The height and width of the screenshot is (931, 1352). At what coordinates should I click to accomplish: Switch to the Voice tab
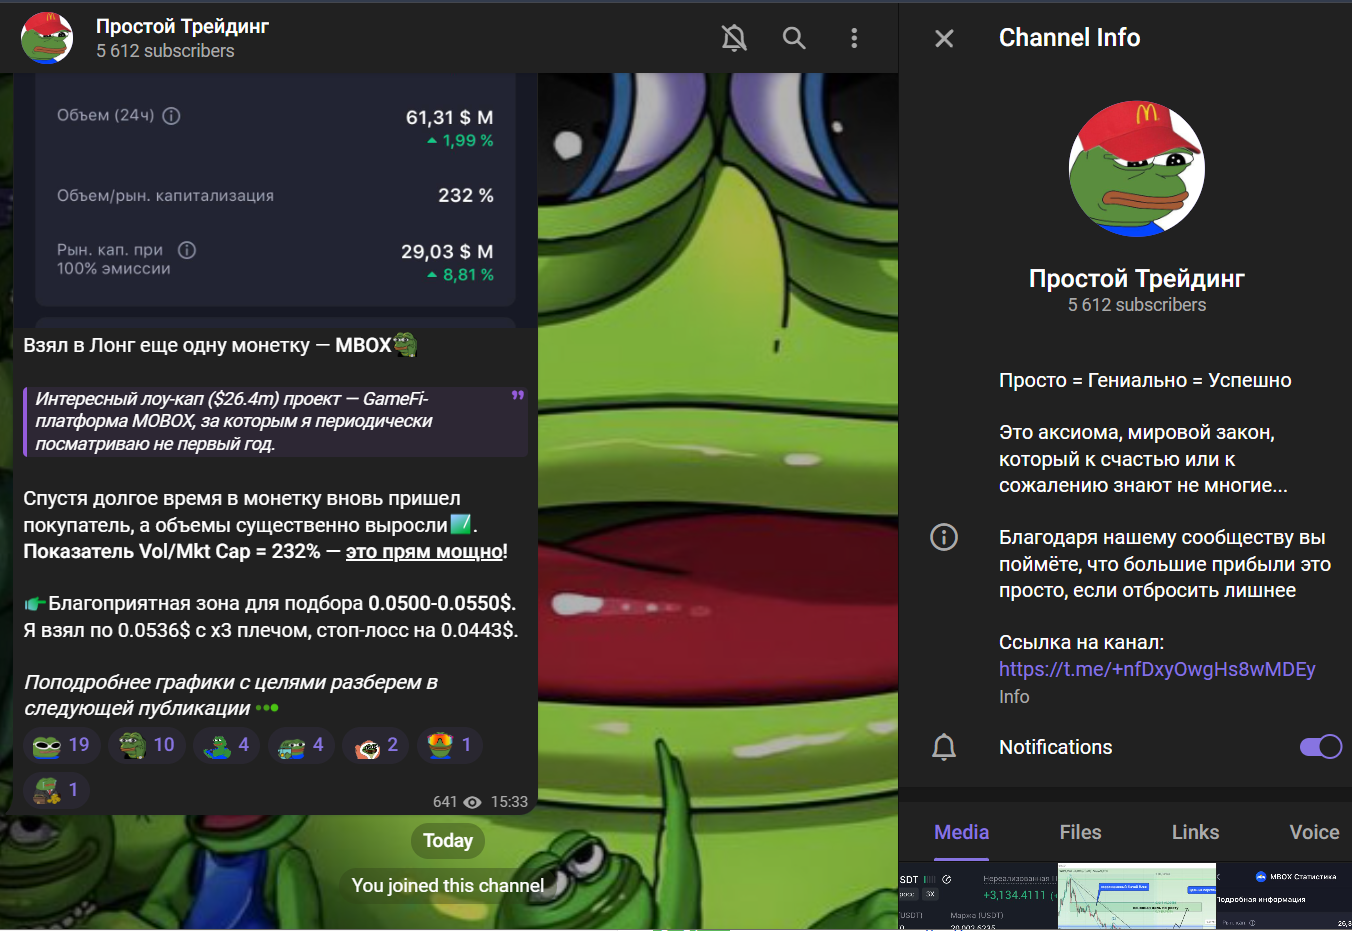(1314, 832)
